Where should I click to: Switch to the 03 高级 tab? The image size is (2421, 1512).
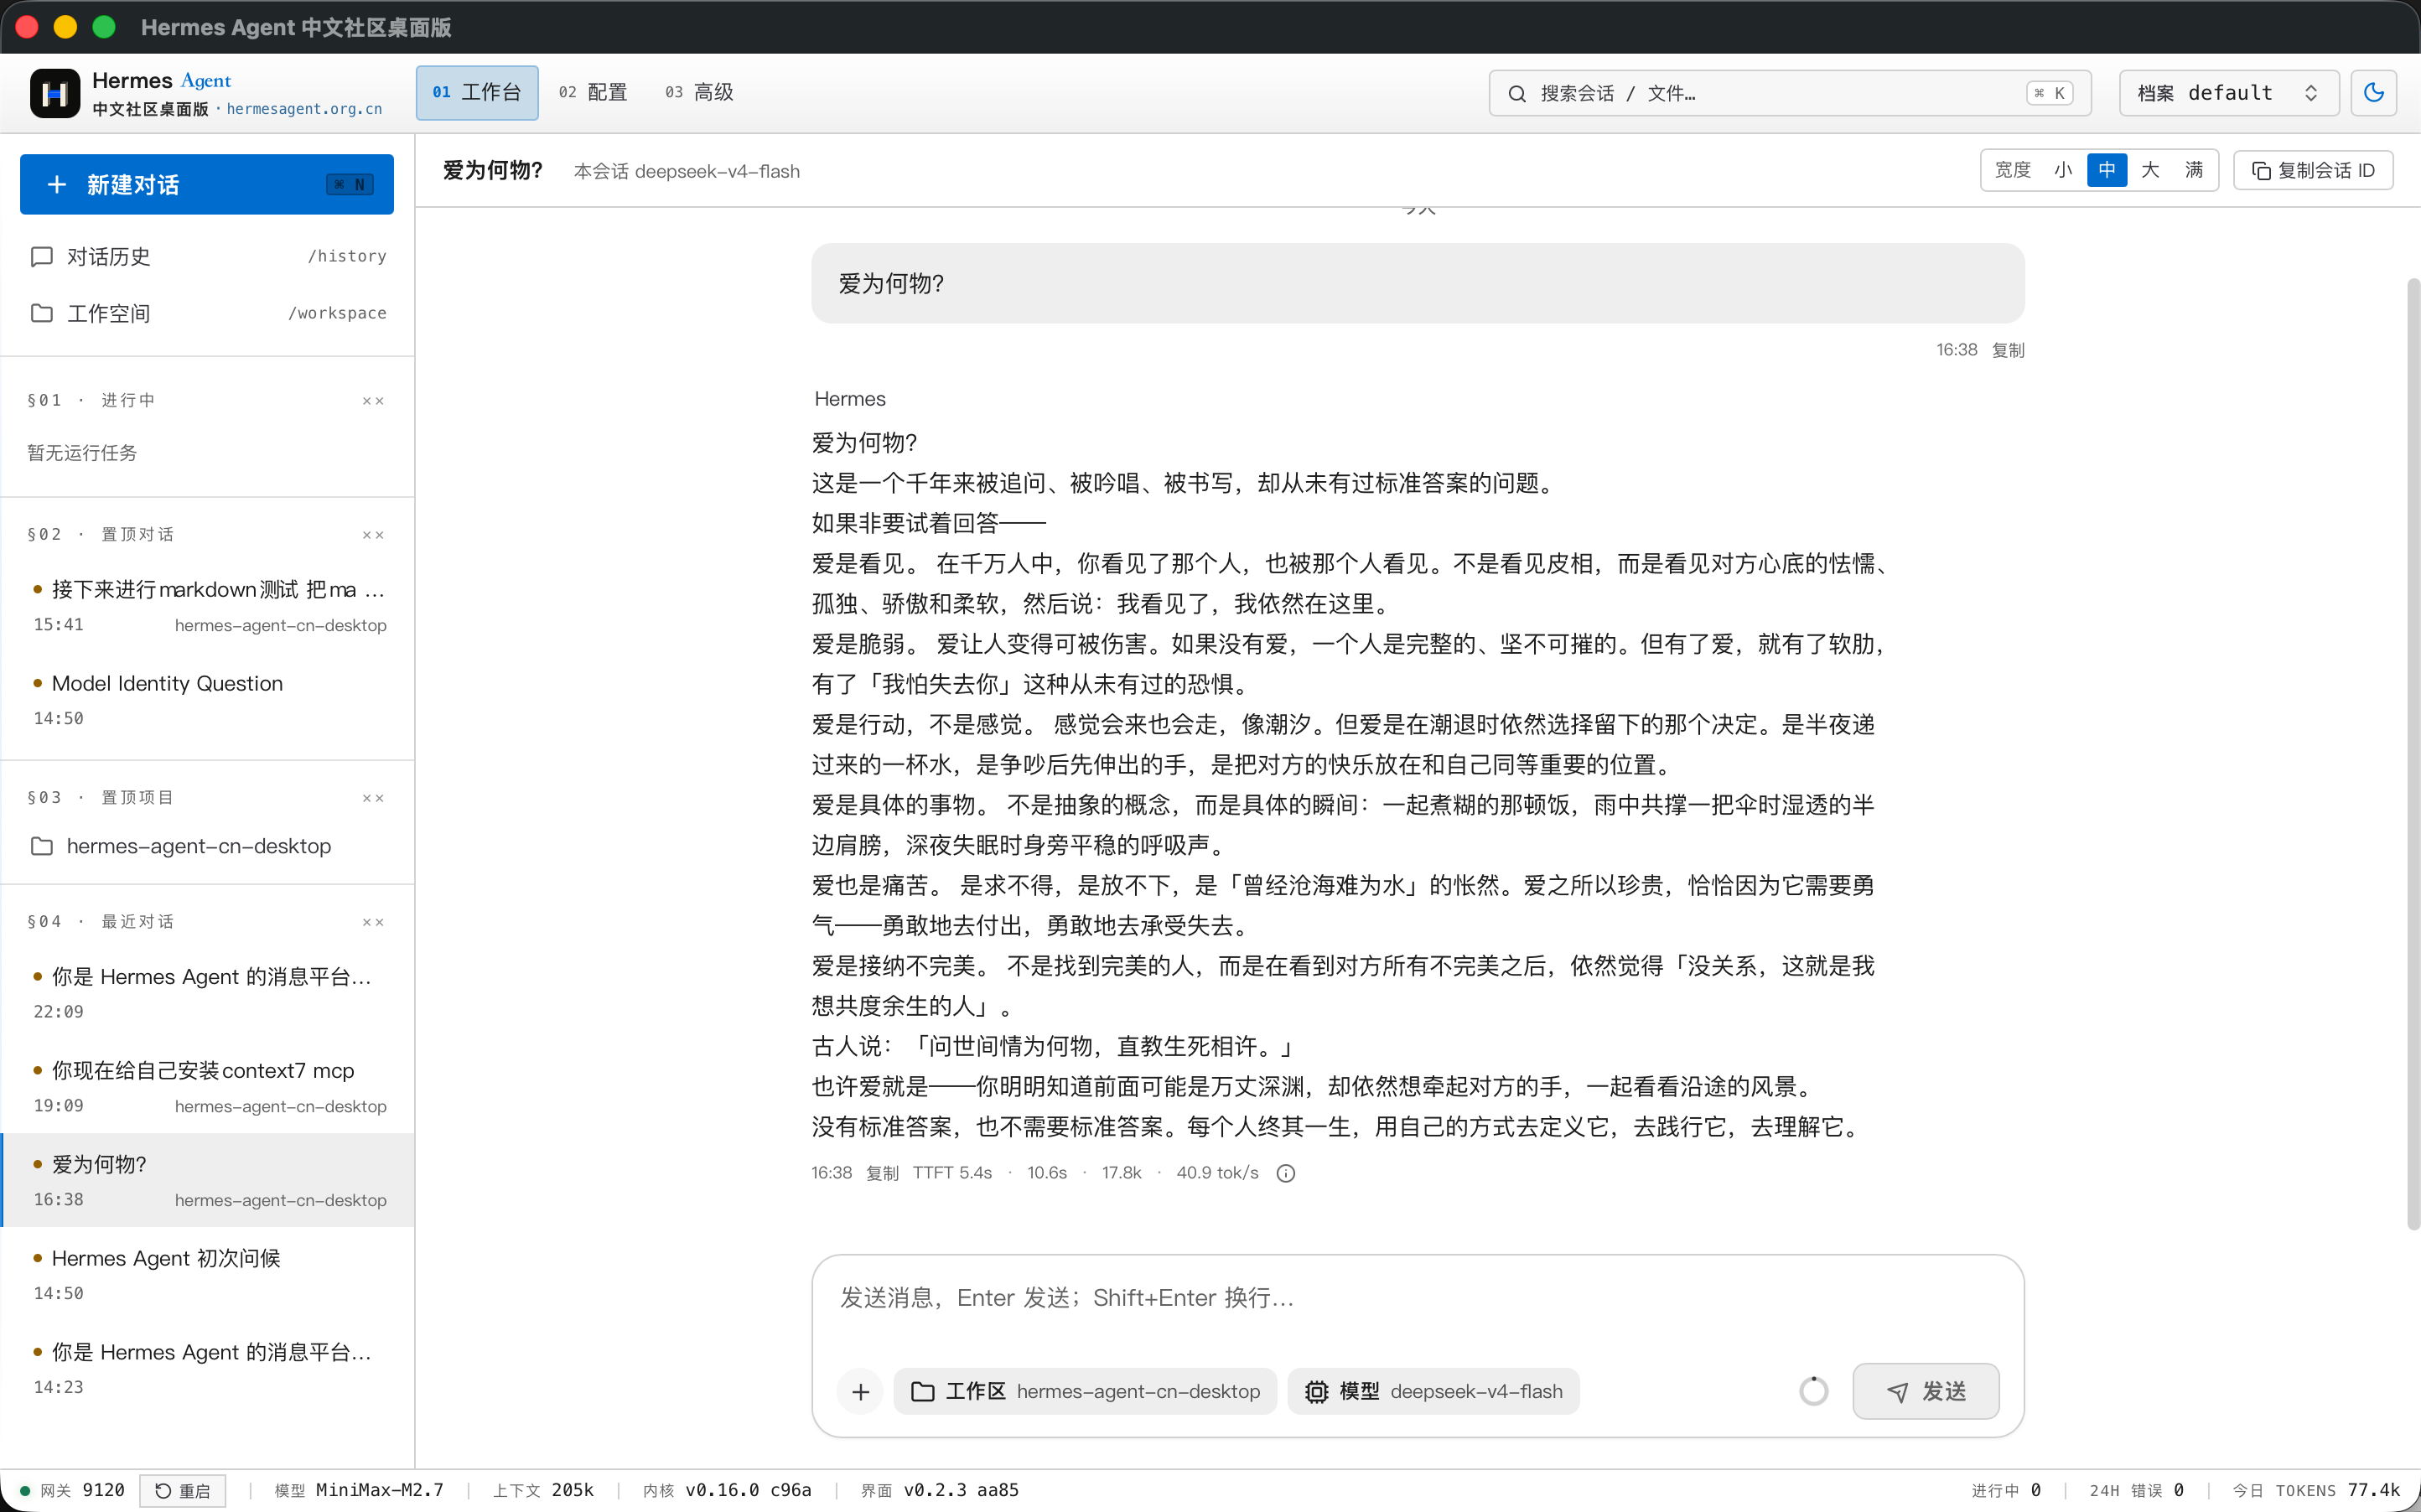pos(700,92)
